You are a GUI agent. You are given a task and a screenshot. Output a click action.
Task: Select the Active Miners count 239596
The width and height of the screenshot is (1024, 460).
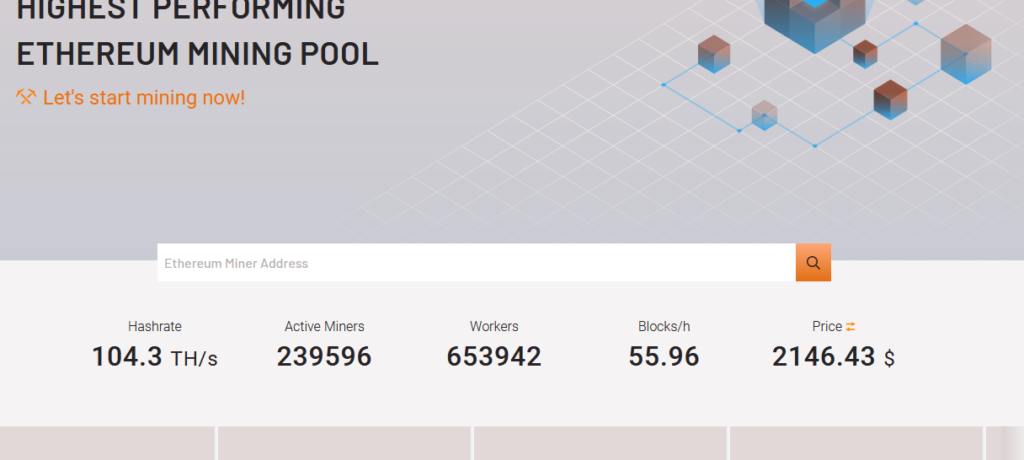[x=324, y=357]
